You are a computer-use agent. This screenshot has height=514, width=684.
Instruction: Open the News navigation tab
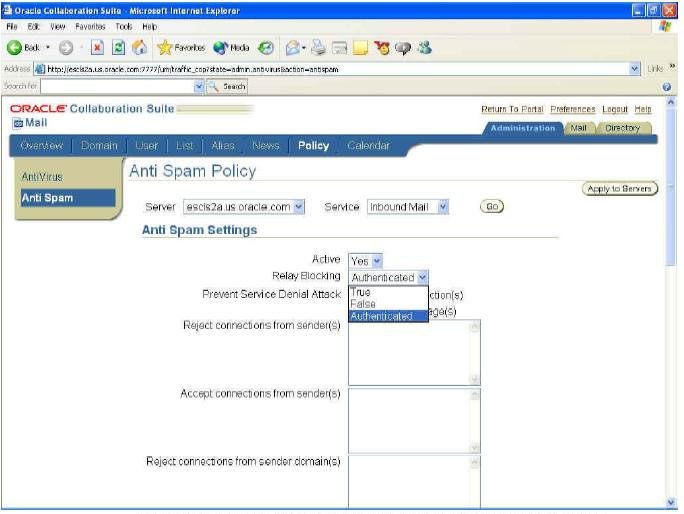[x=266, y=146]
